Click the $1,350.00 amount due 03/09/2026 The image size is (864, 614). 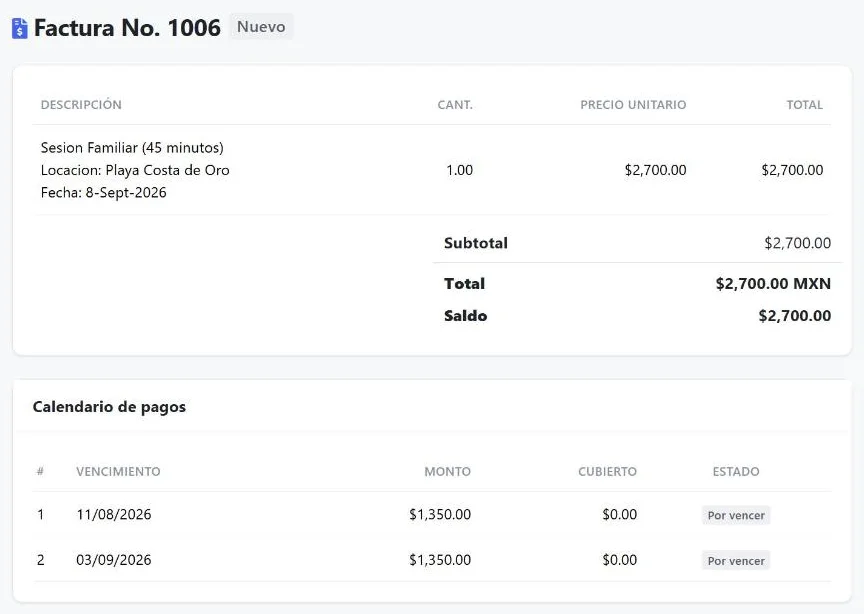pos(440,560)
